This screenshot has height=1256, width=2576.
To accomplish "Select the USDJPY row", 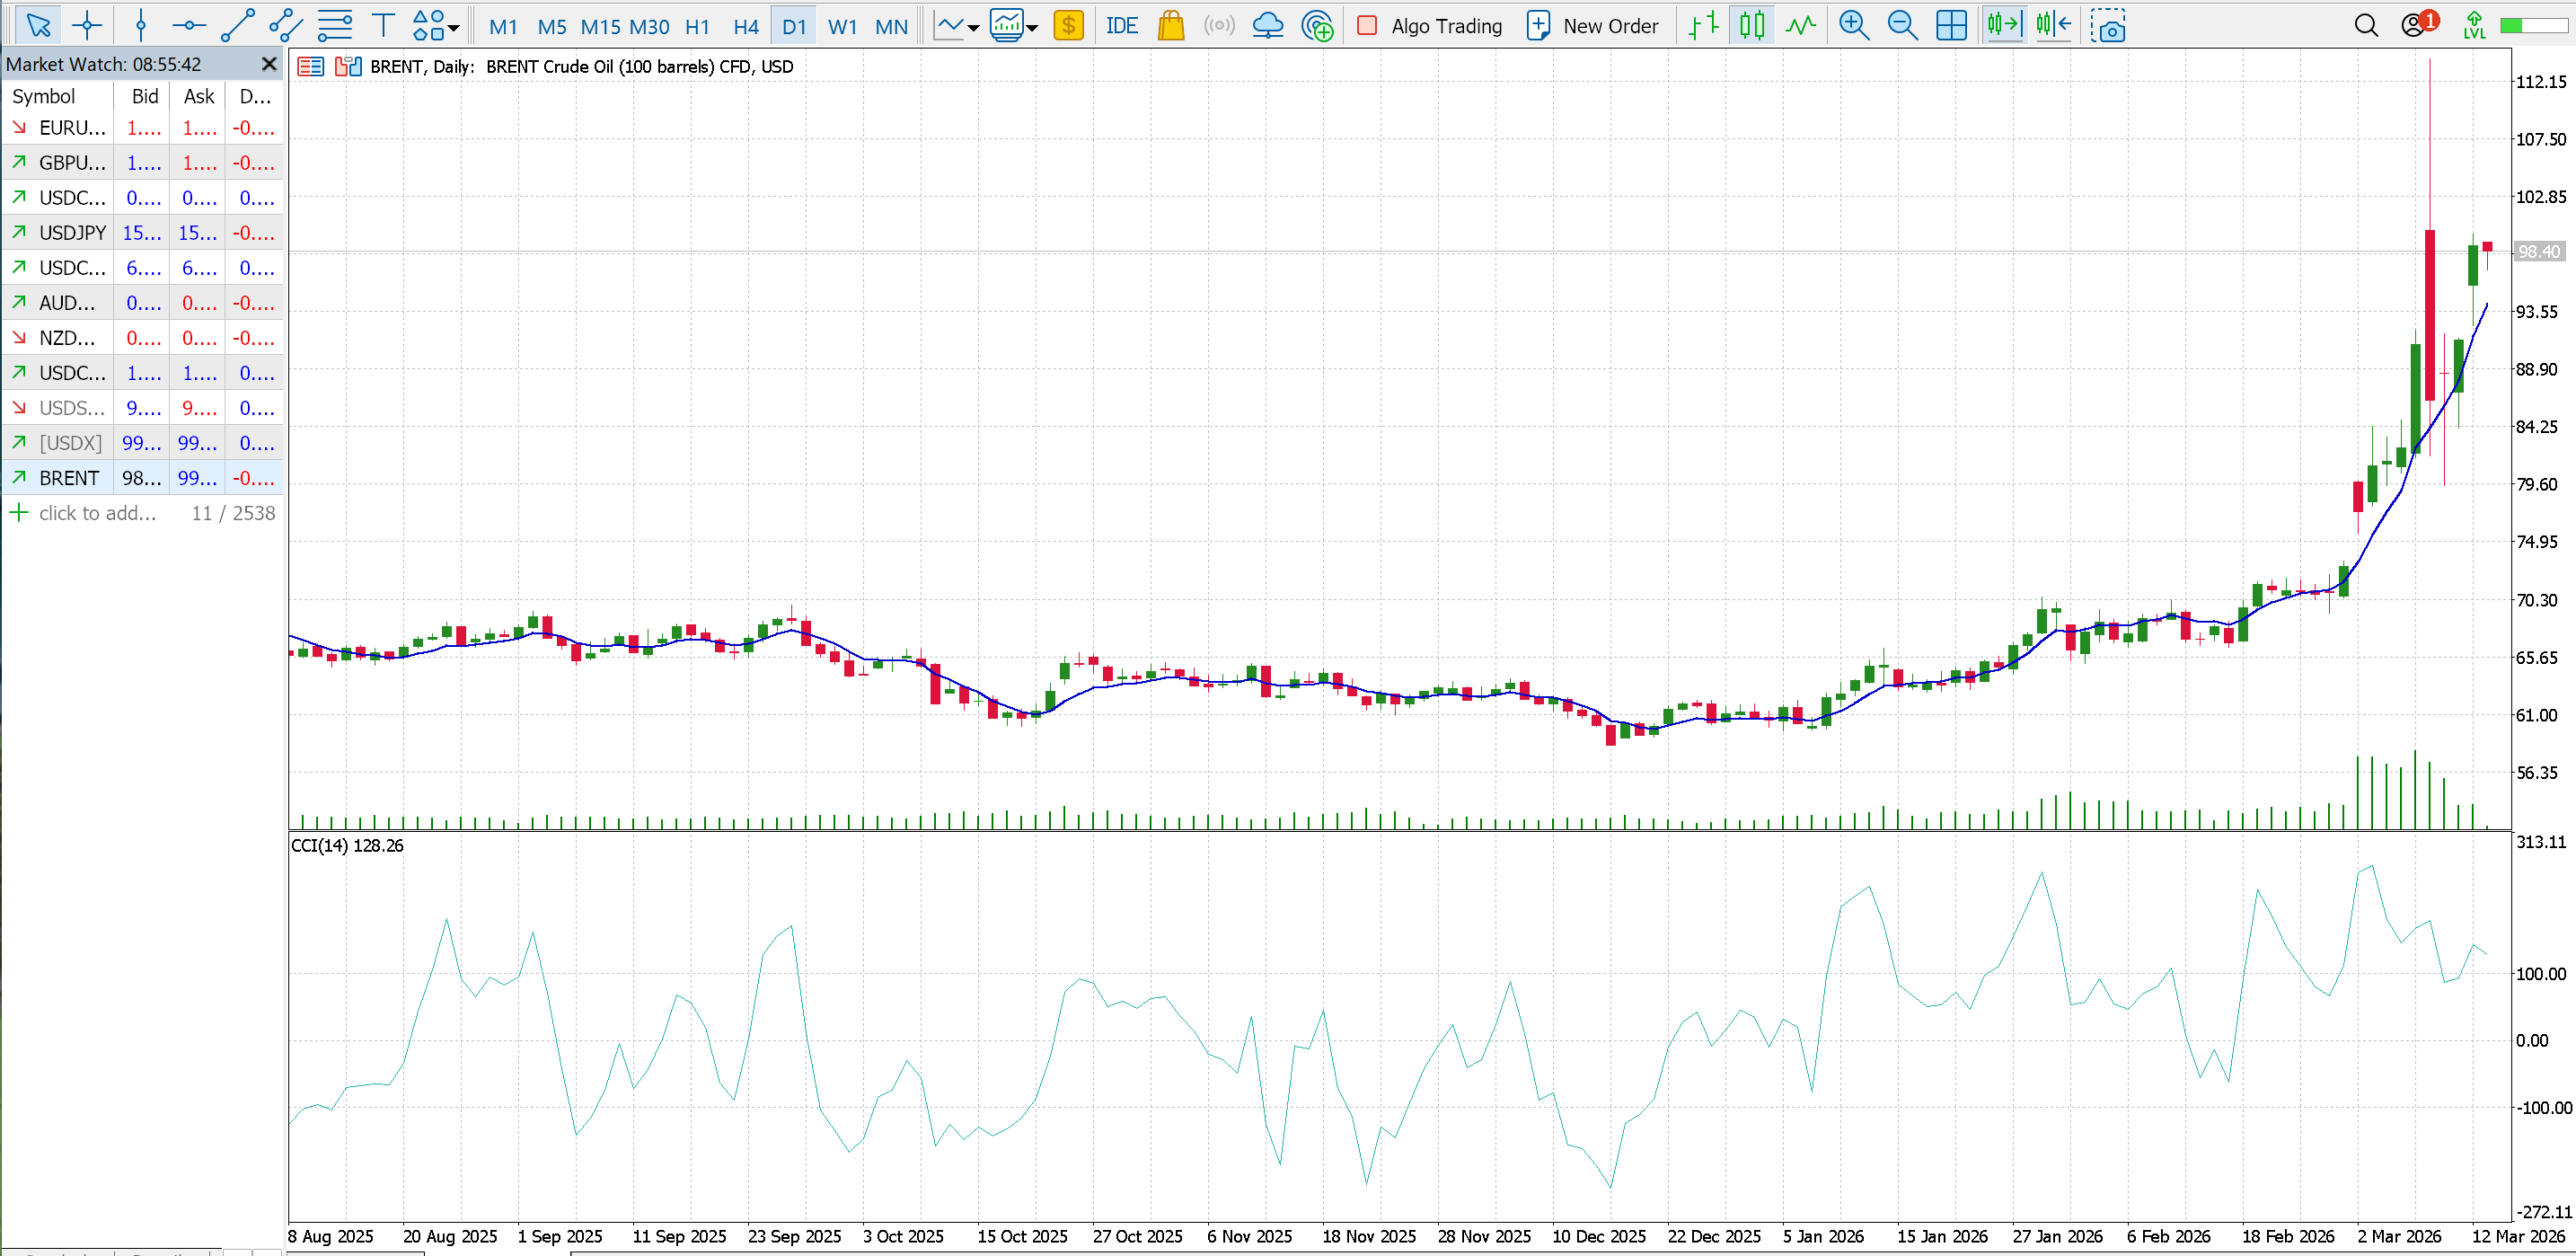I will (142, 233).
